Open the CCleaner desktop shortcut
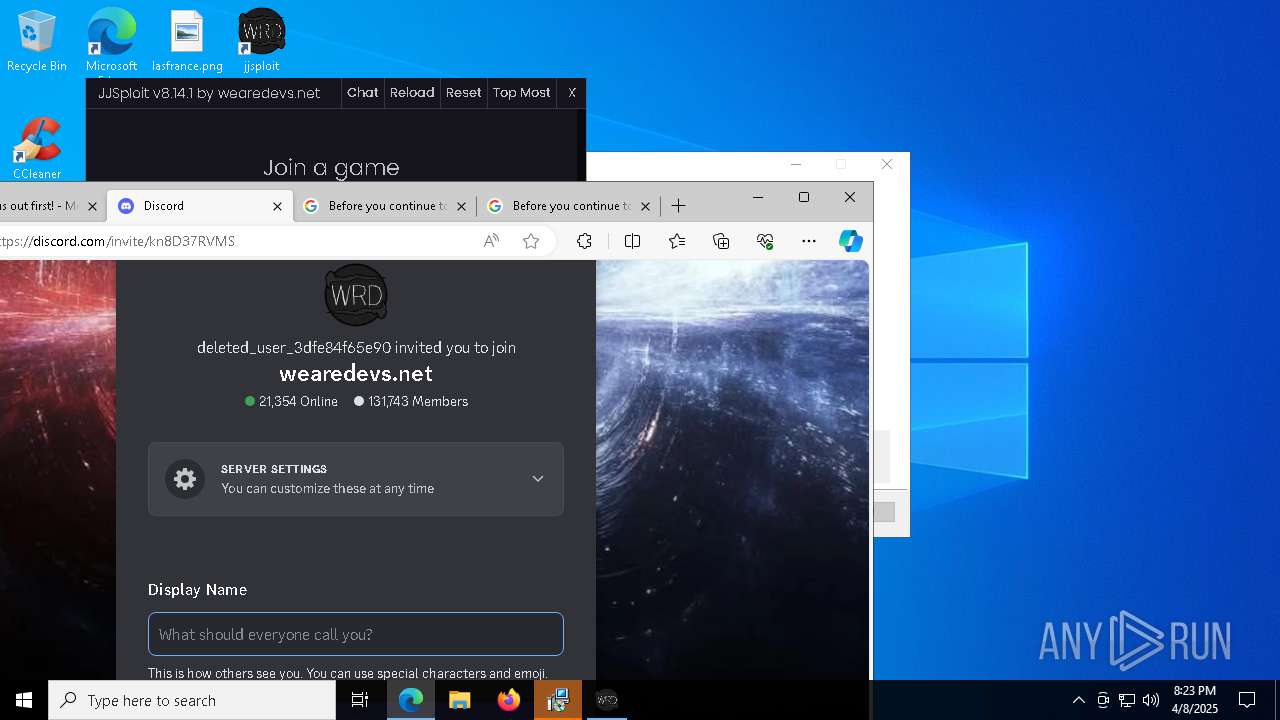Screen dimensions: 1280x720 coord(37,148)
